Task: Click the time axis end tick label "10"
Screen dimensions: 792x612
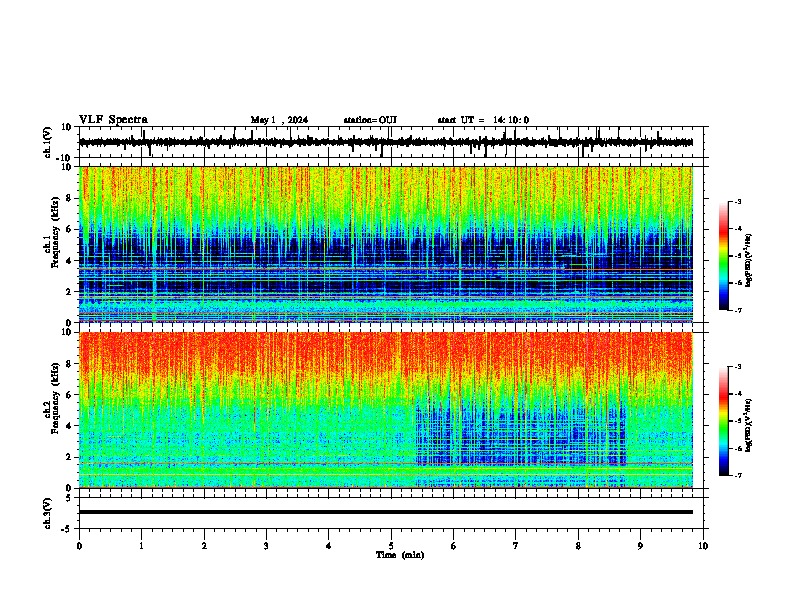Action: point(703,546)
